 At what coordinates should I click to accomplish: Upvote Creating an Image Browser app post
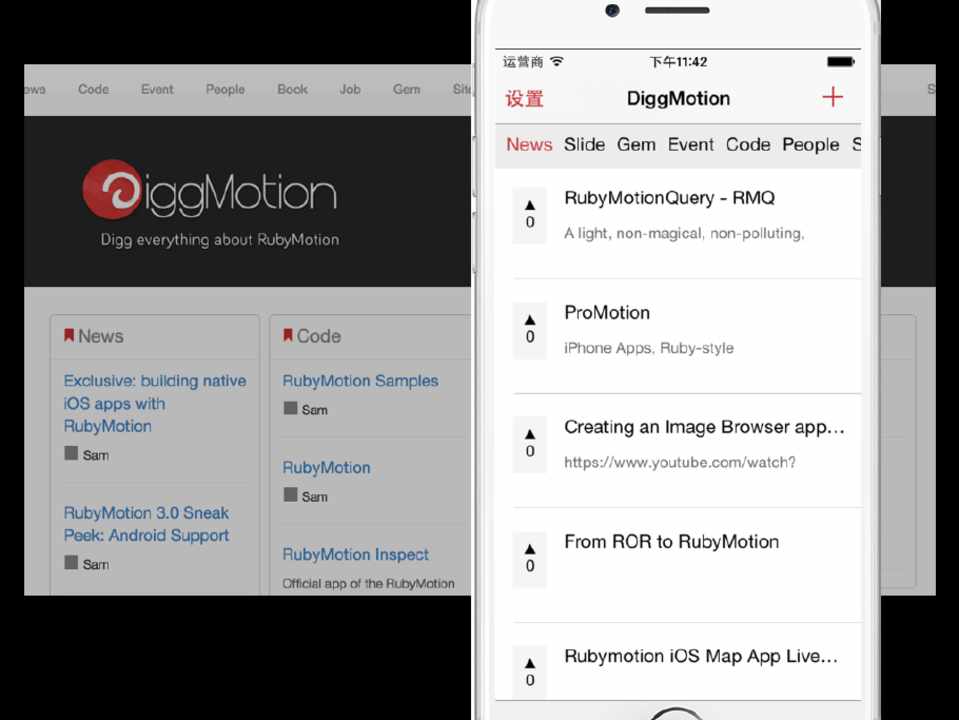pos(530,443)
